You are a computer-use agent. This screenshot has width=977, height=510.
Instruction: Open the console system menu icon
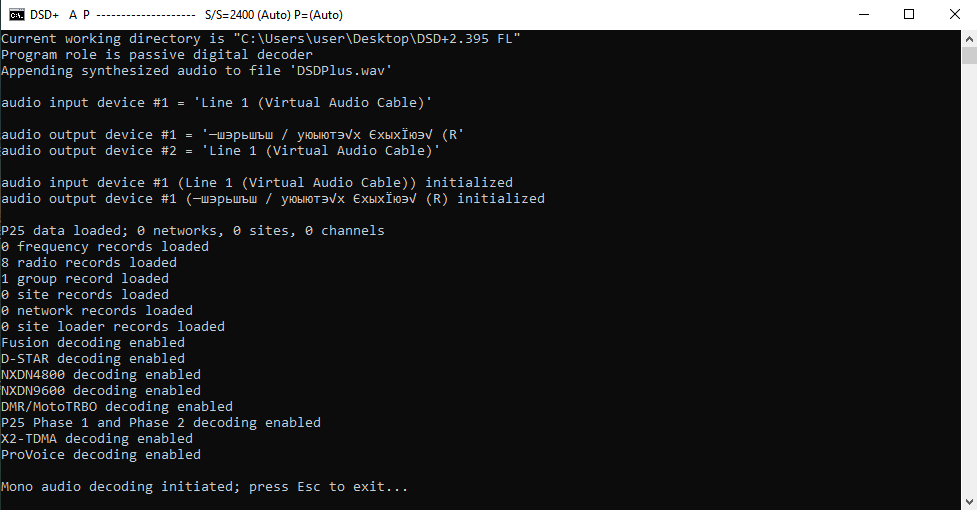[16, 14]
